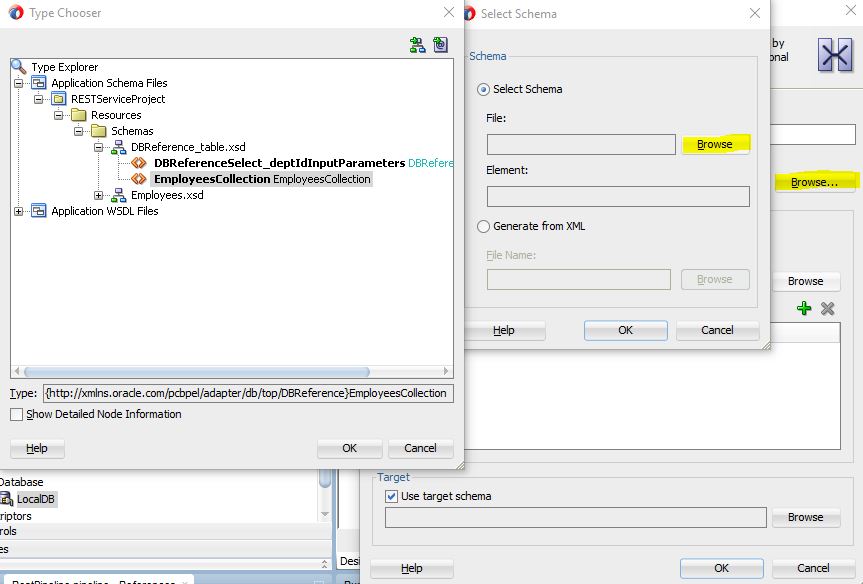Expand the Application WSDL Files node
This screenshot has width=863, height=584.
click(x=19, y=211)
